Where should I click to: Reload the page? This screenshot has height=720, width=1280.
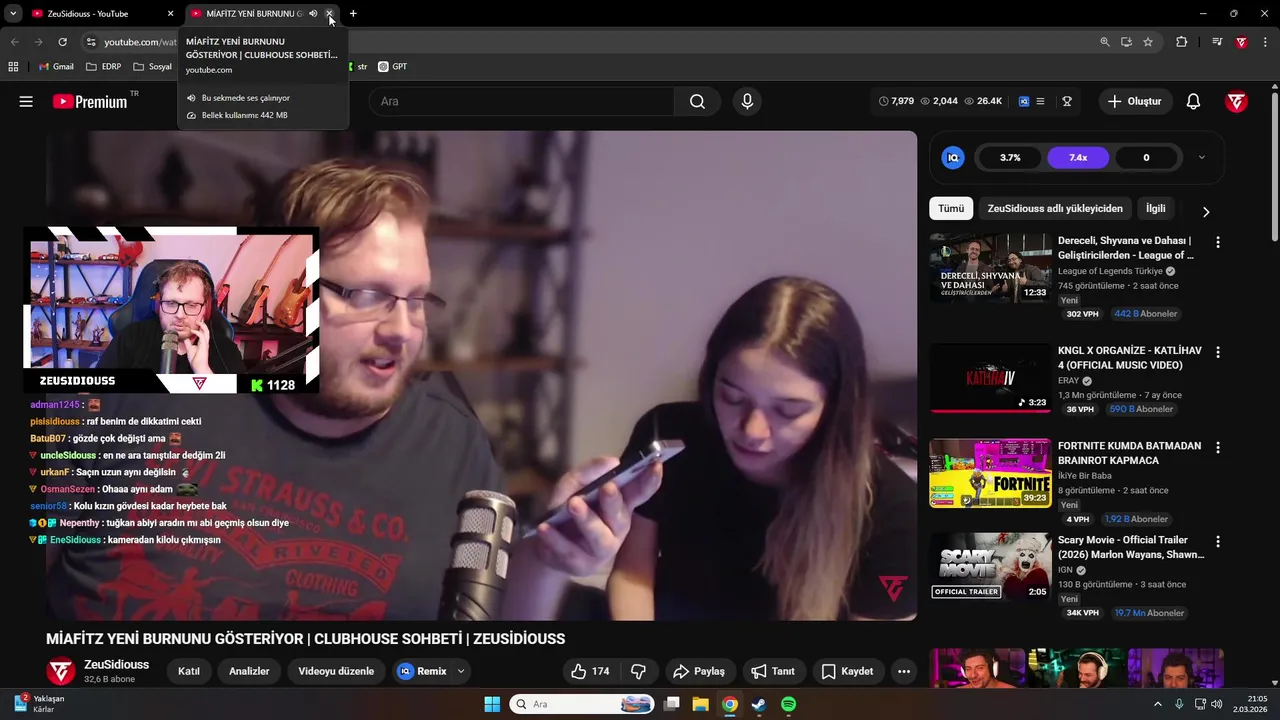(x=62, y=42)
